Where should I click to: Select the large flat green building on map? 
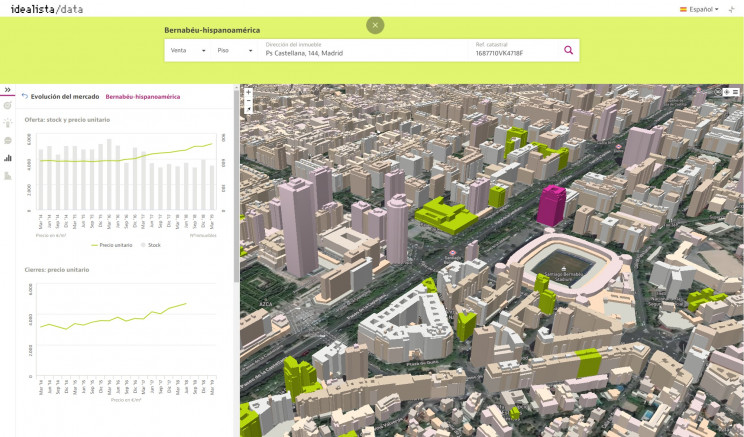[x=446, y=215]
